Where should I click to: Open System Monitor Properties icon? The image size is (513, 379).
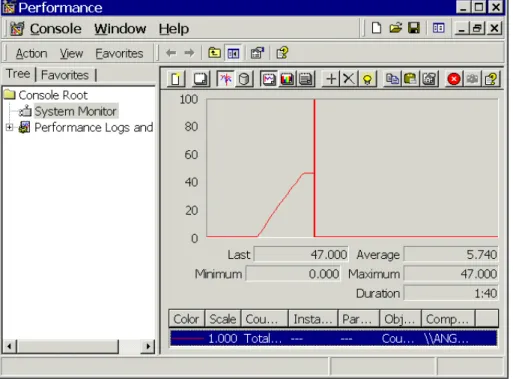click(429, 79)
